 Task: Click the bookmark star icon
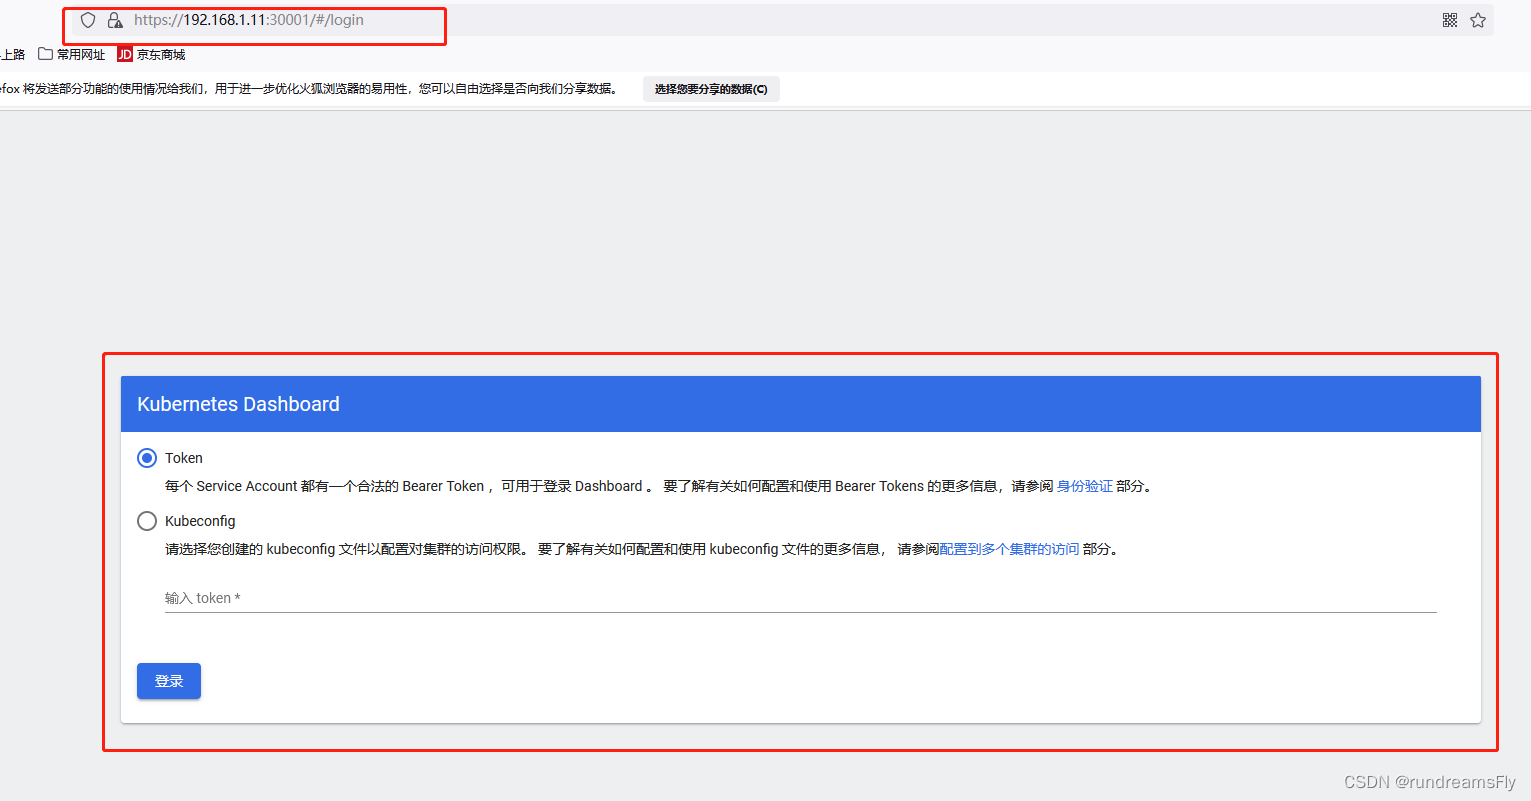coord(1477,19)
